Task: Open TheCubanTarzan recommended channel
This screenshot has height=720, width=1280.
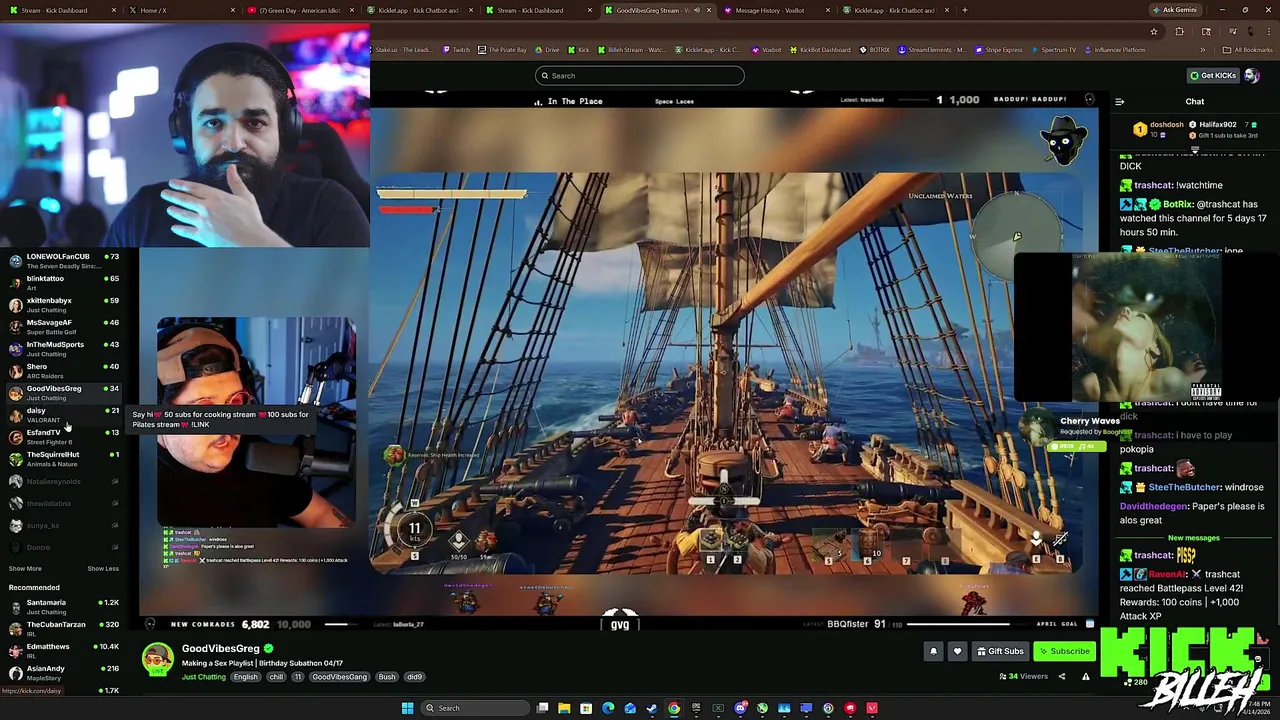Action: click(x=63, y=628)
